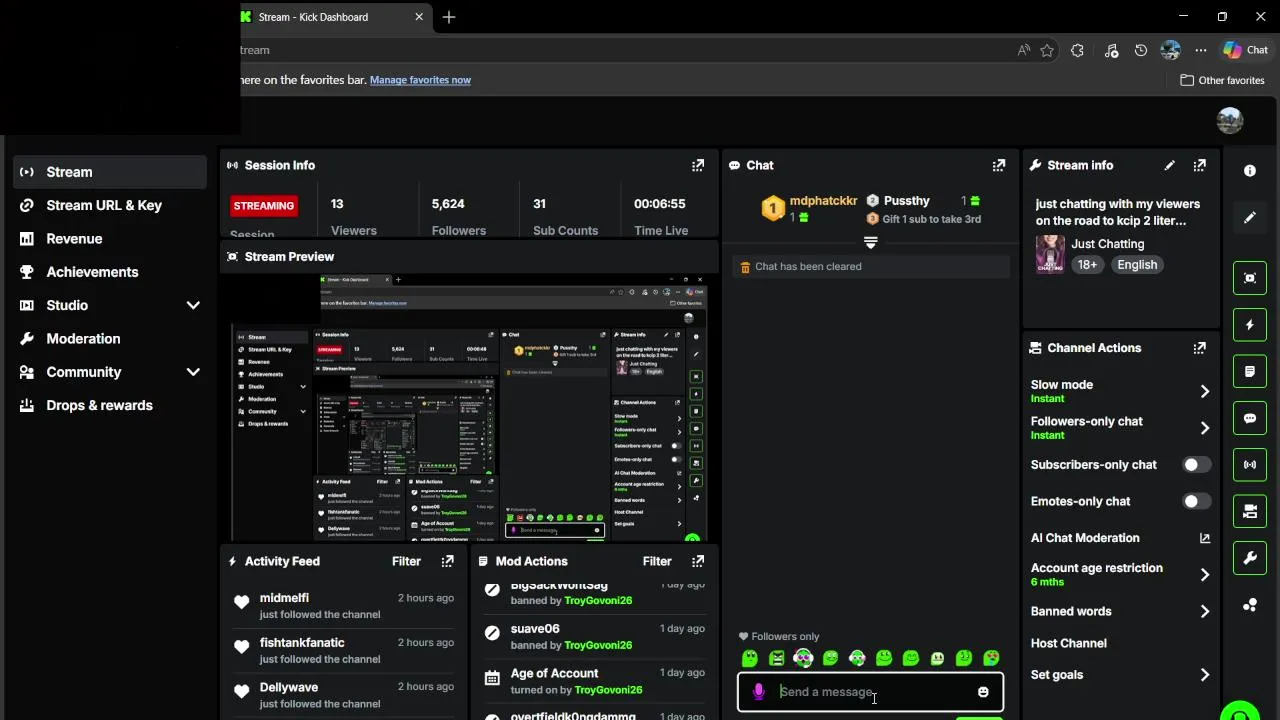Image resolution: width=1280 pixels, height=720 pixels.
Task: Add page to favorites star icon
Action: [1047, 50]
